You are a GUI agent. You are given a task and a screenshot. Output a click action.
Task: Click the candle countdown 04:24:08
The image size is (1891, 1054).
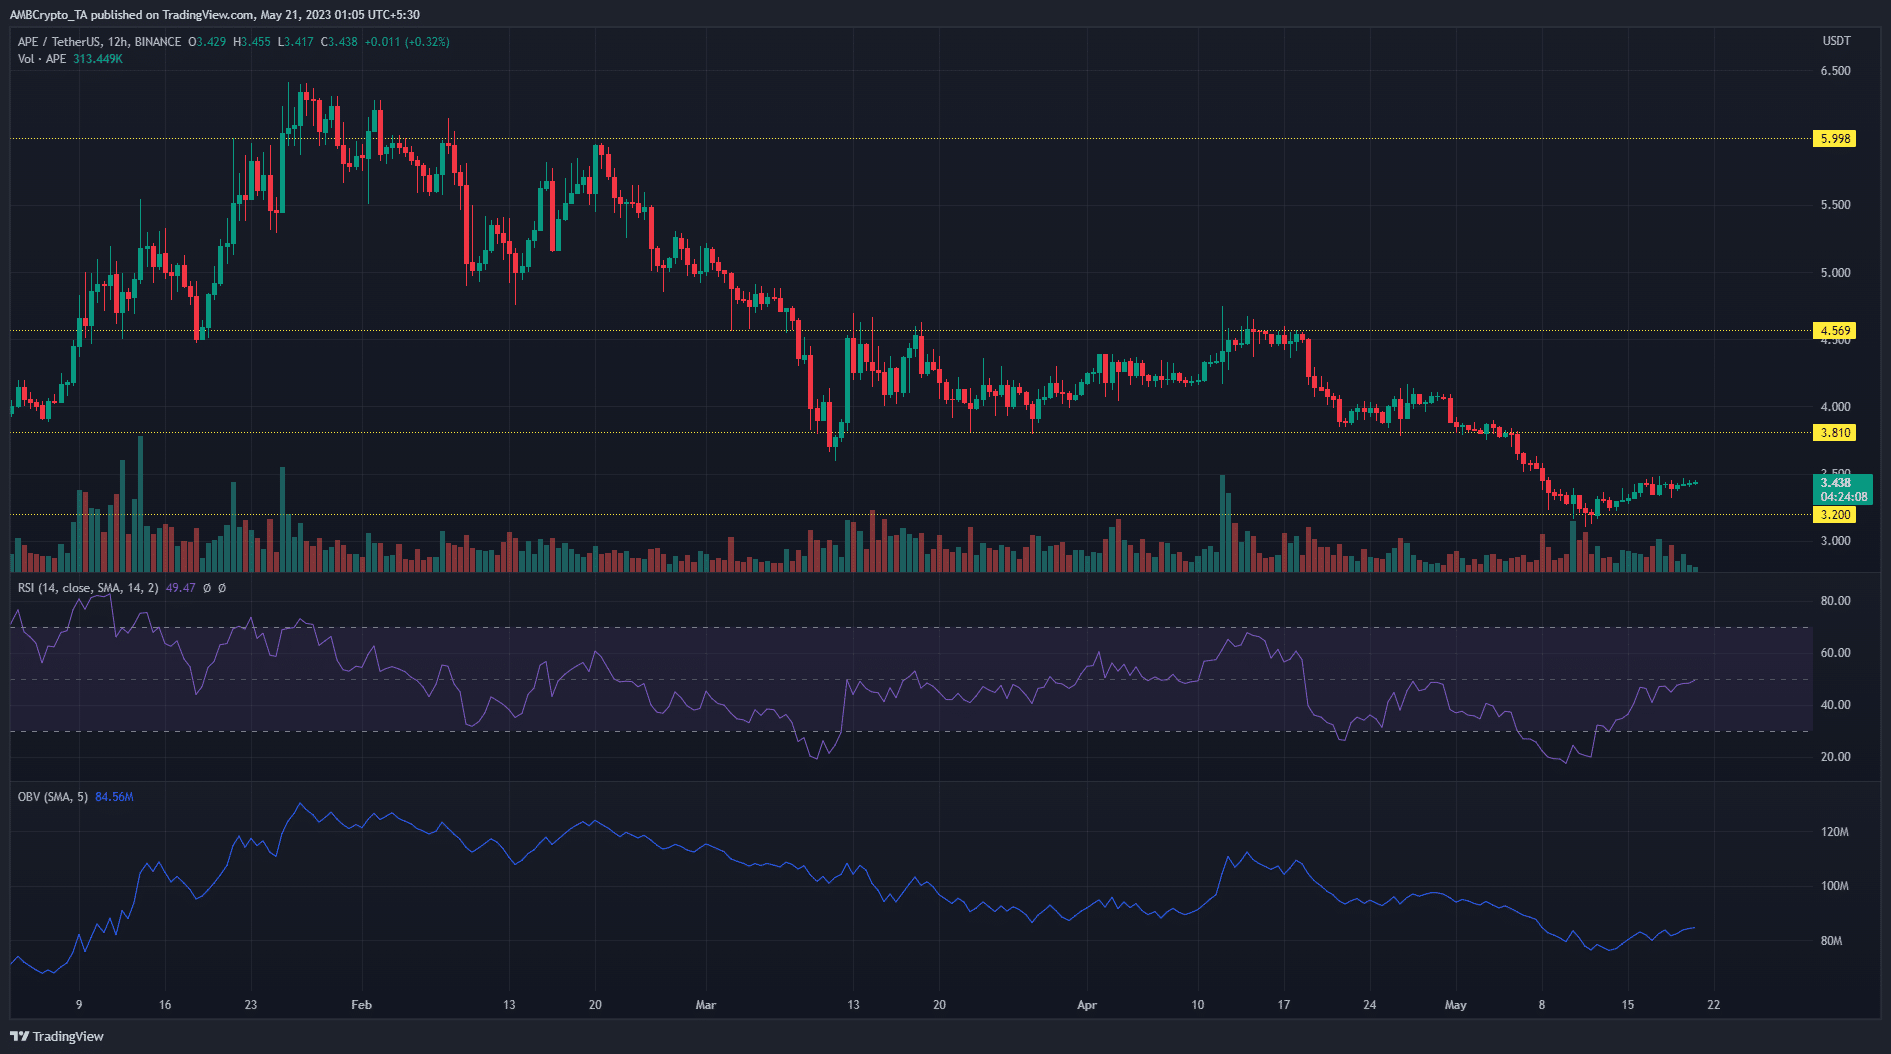(1844, 497)
